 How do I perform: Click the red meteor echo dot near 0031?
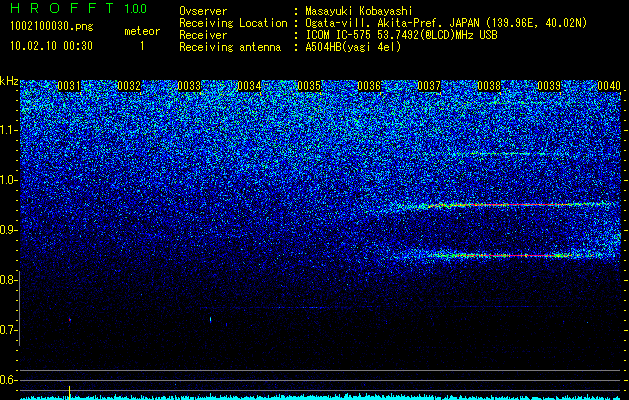70,320
